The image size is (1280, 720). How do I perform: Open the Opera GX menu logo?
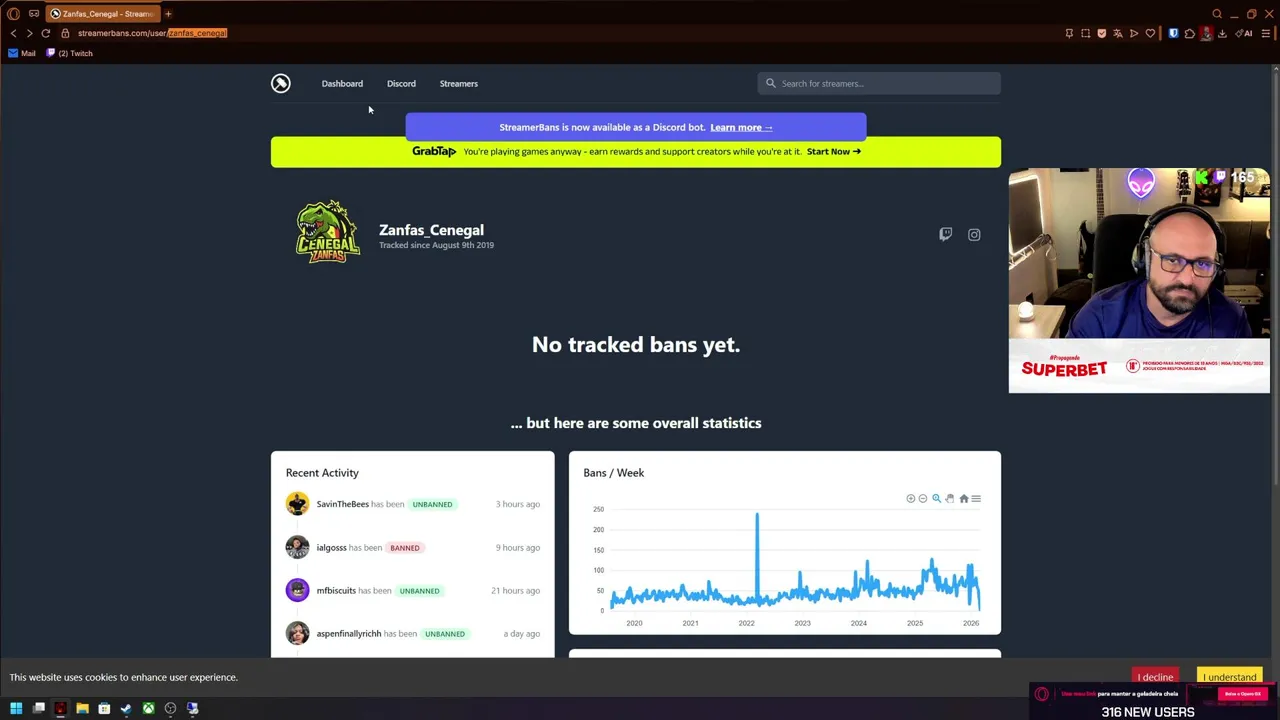pos(13,14)
